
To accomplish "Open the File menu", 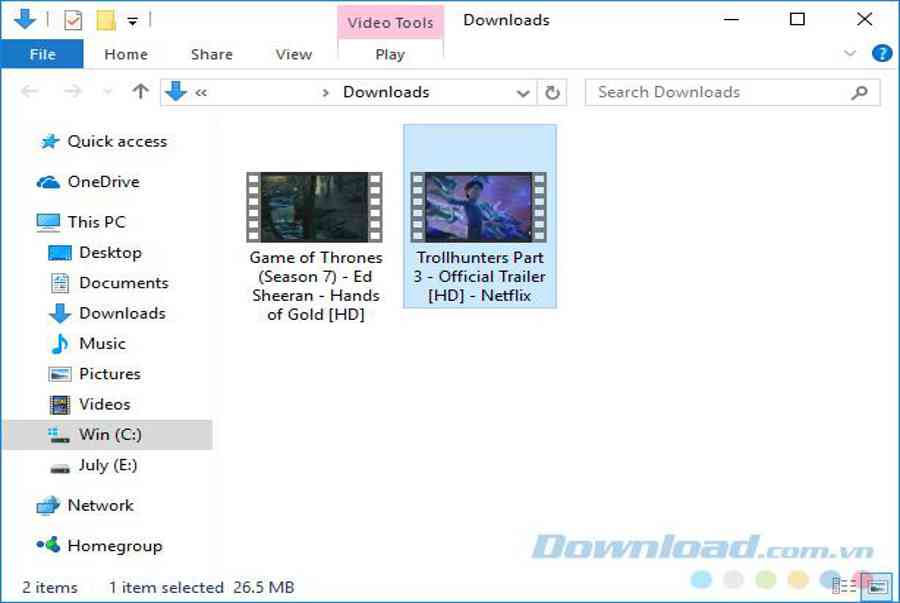I will pos(42,54).
